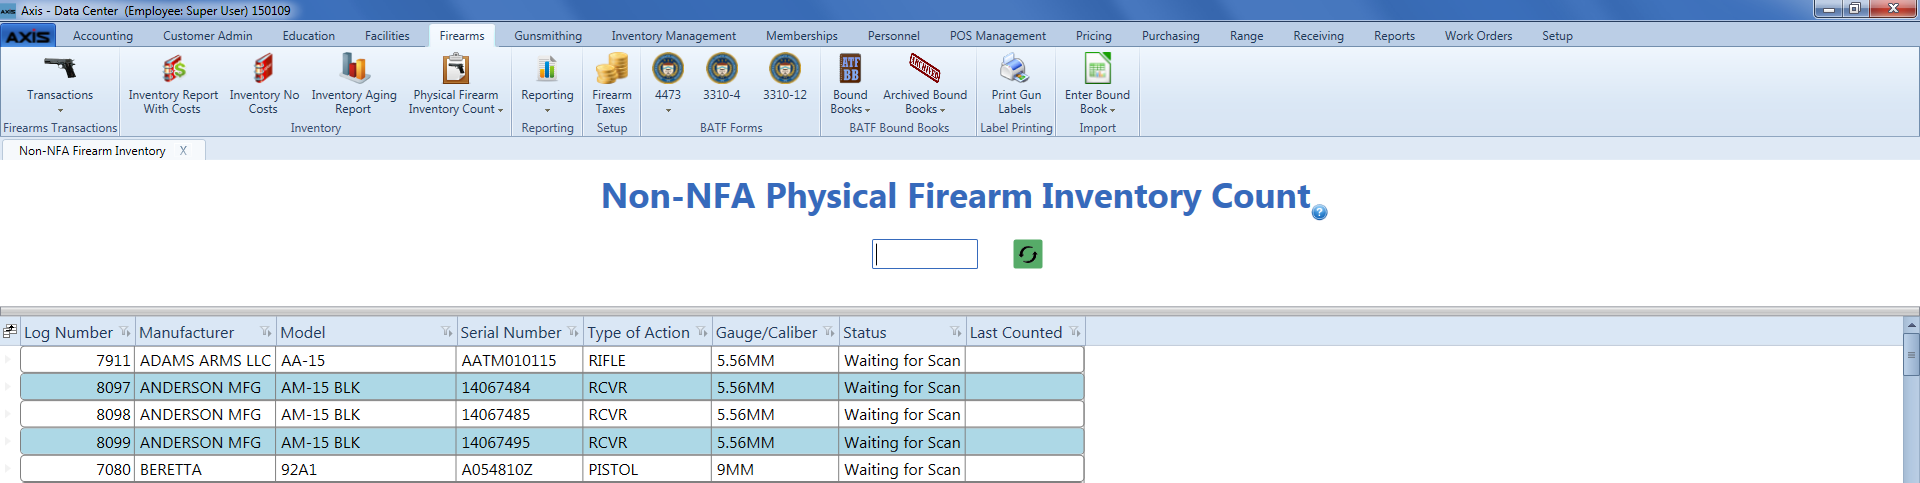The image size is (1920, 483).
Task: Open the 3310-4 BATF form
Action: (x=722, y=78)
